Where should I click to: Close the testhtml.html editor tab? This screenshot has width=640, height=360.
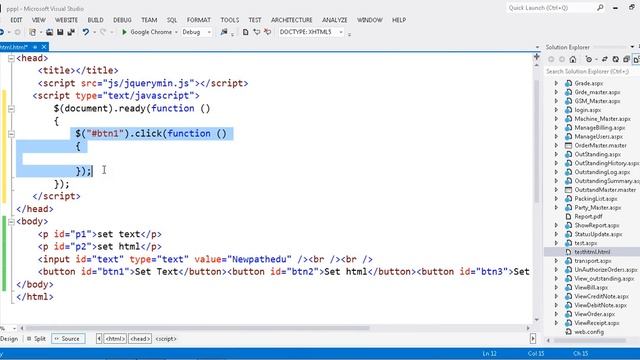tap(44, 47)
